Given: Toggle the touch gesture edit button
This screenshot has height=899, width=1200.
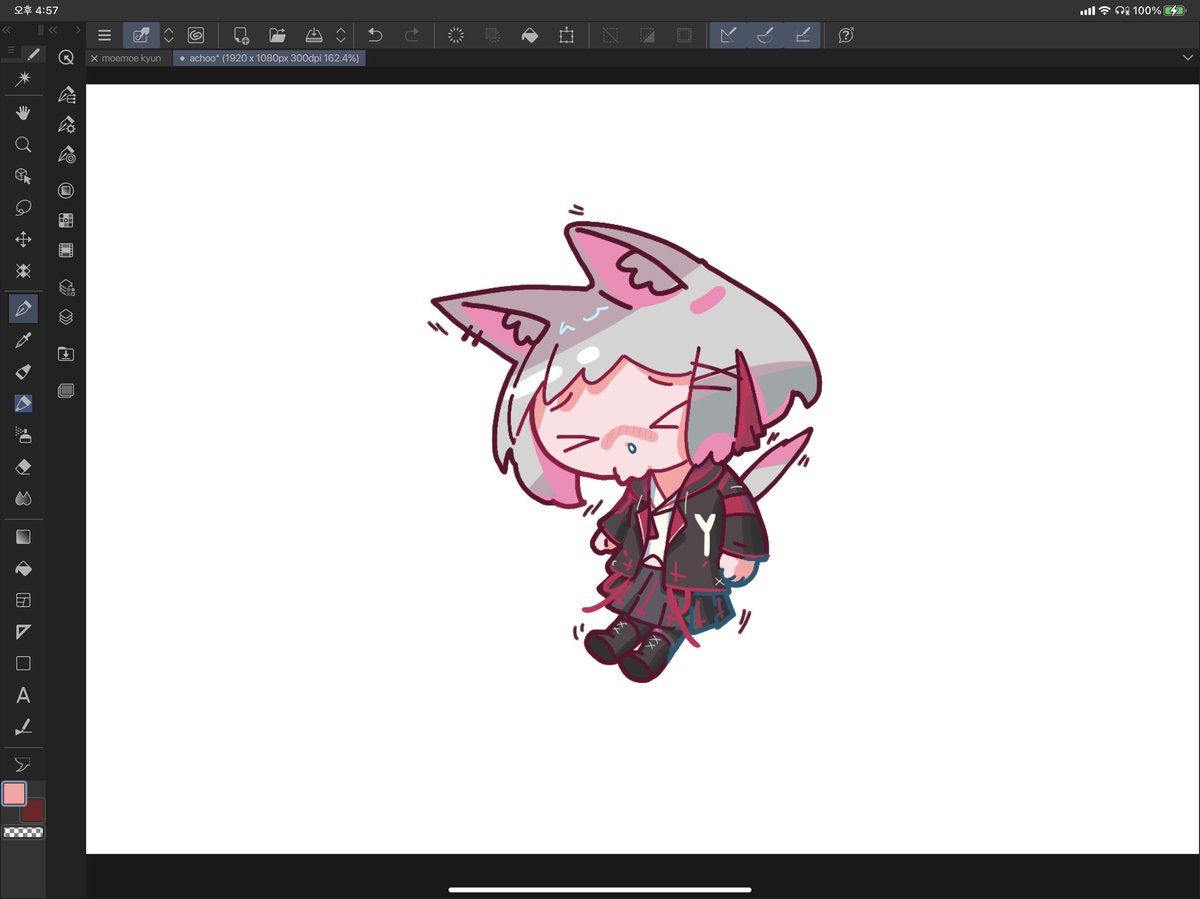Looking at the screenshot, I should 141,35.
